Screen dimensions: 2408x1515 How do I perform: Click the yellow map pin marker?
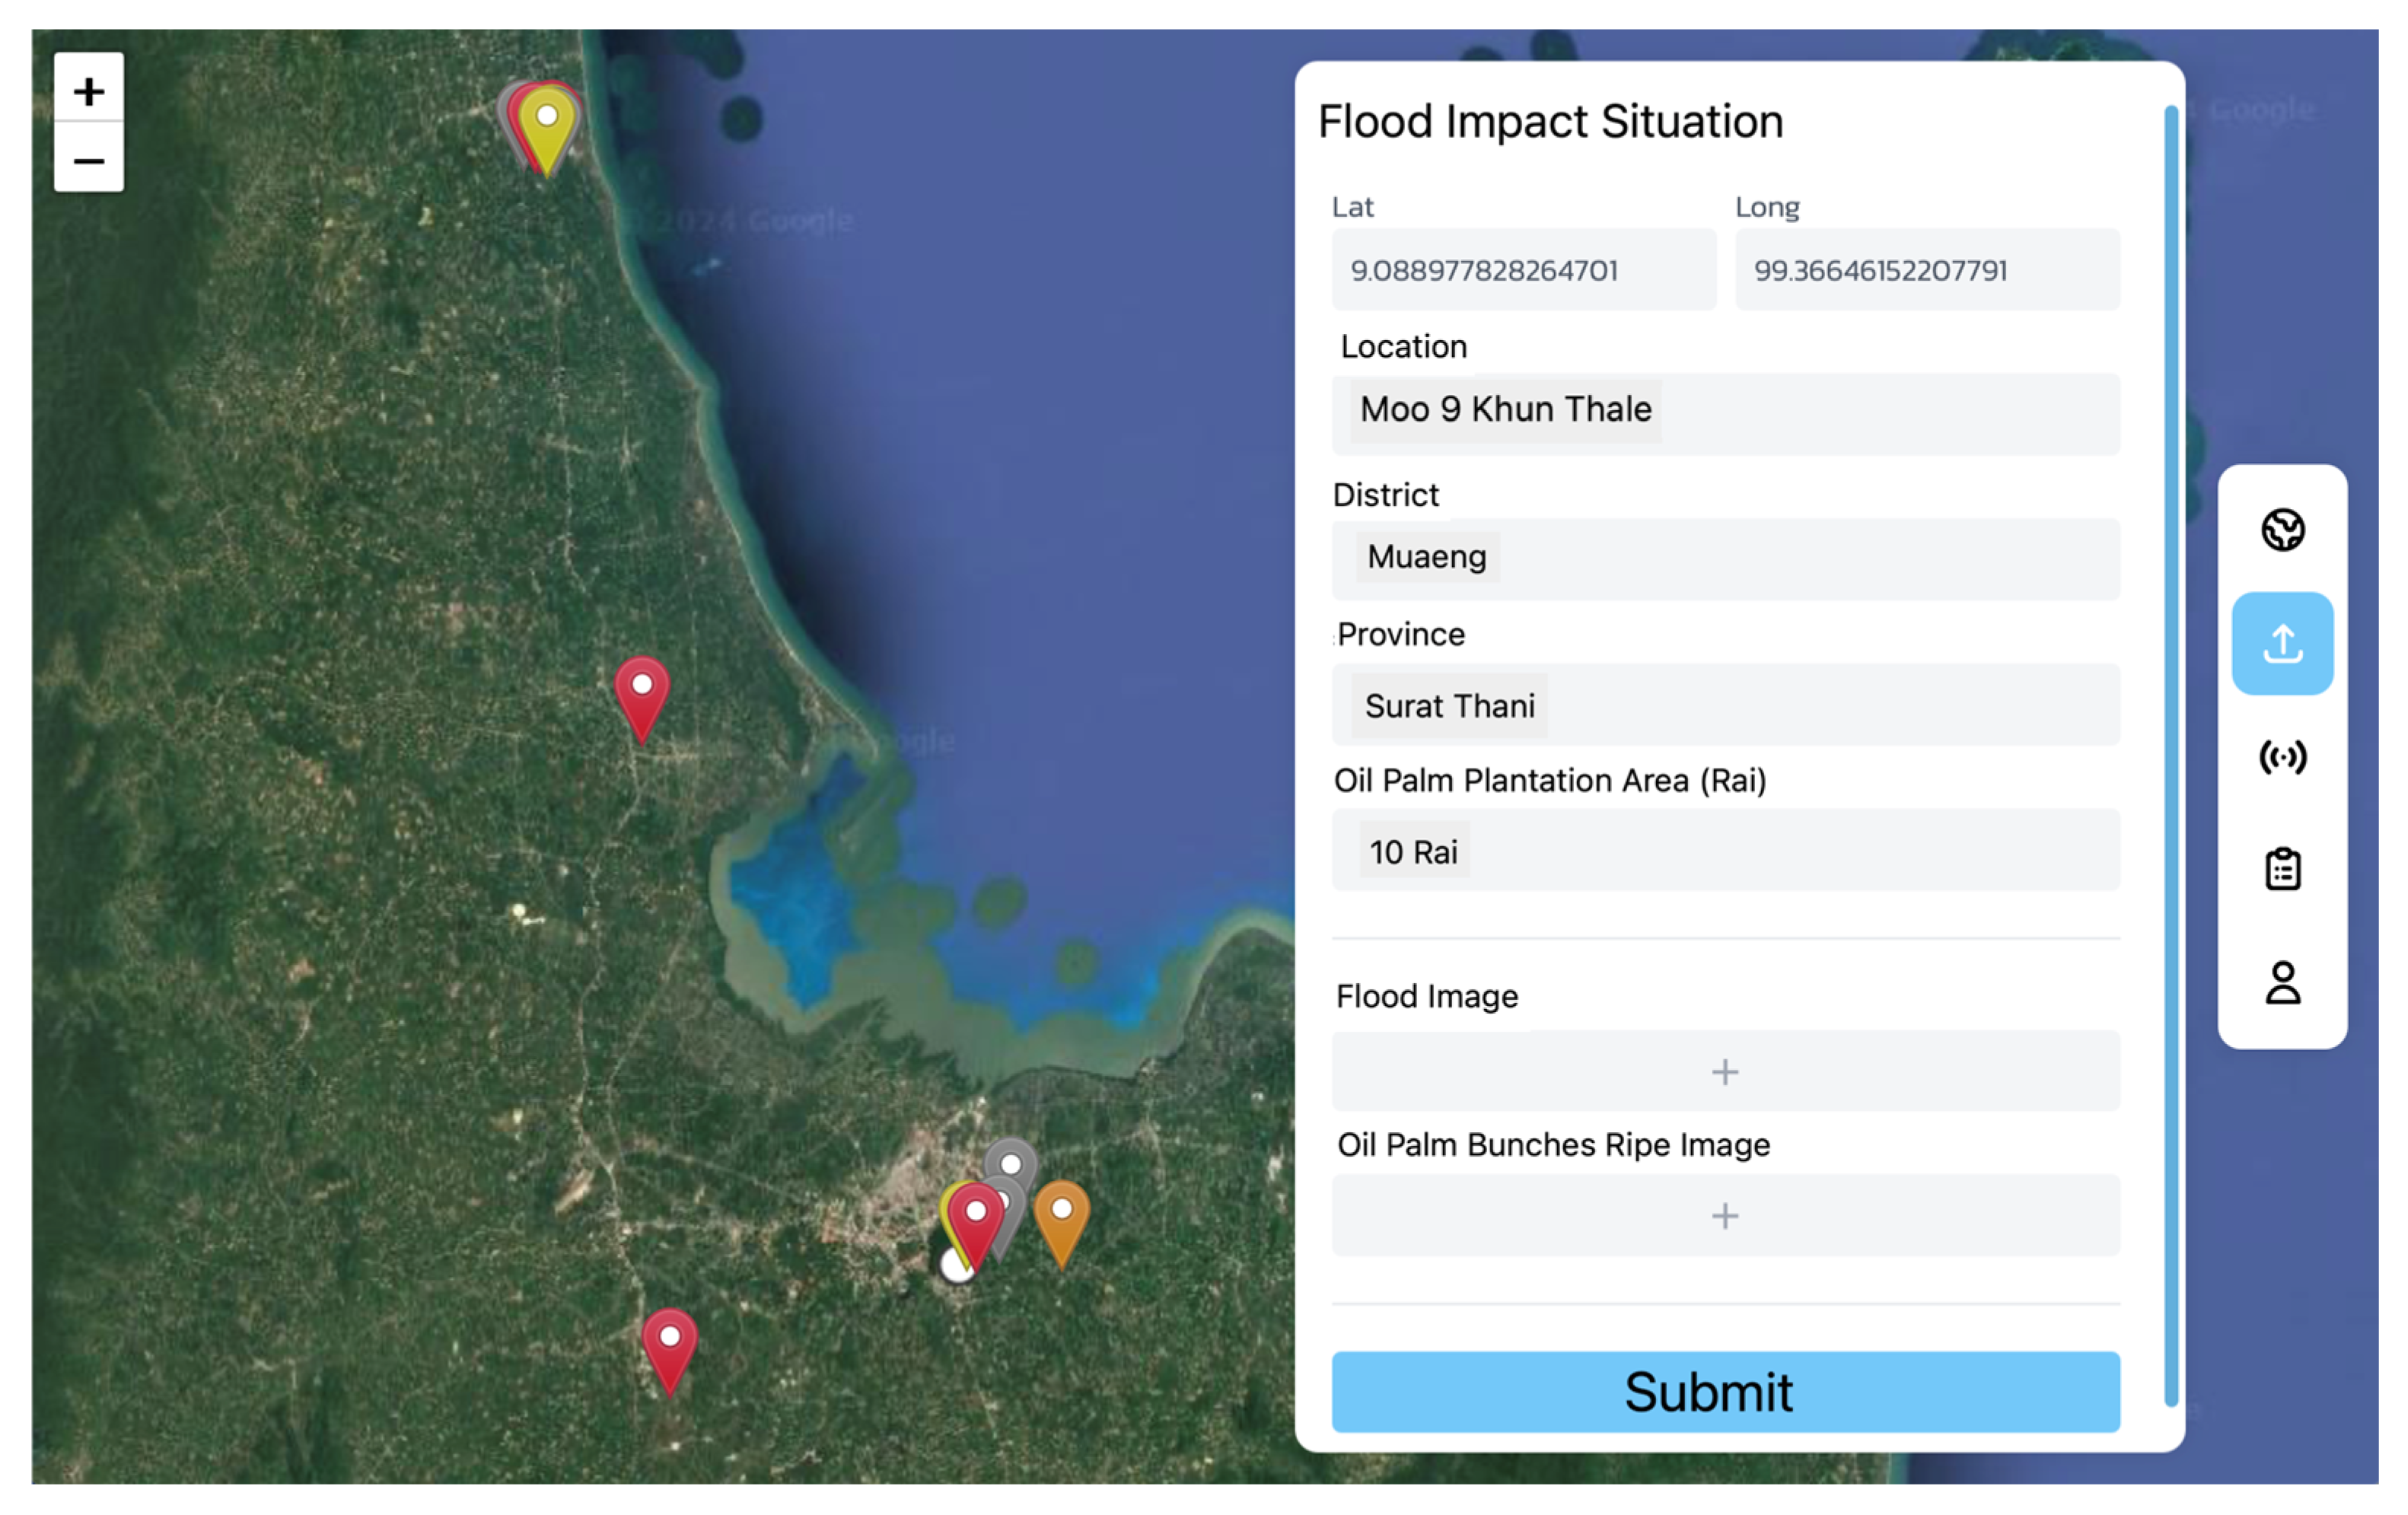tap(547, 125)
